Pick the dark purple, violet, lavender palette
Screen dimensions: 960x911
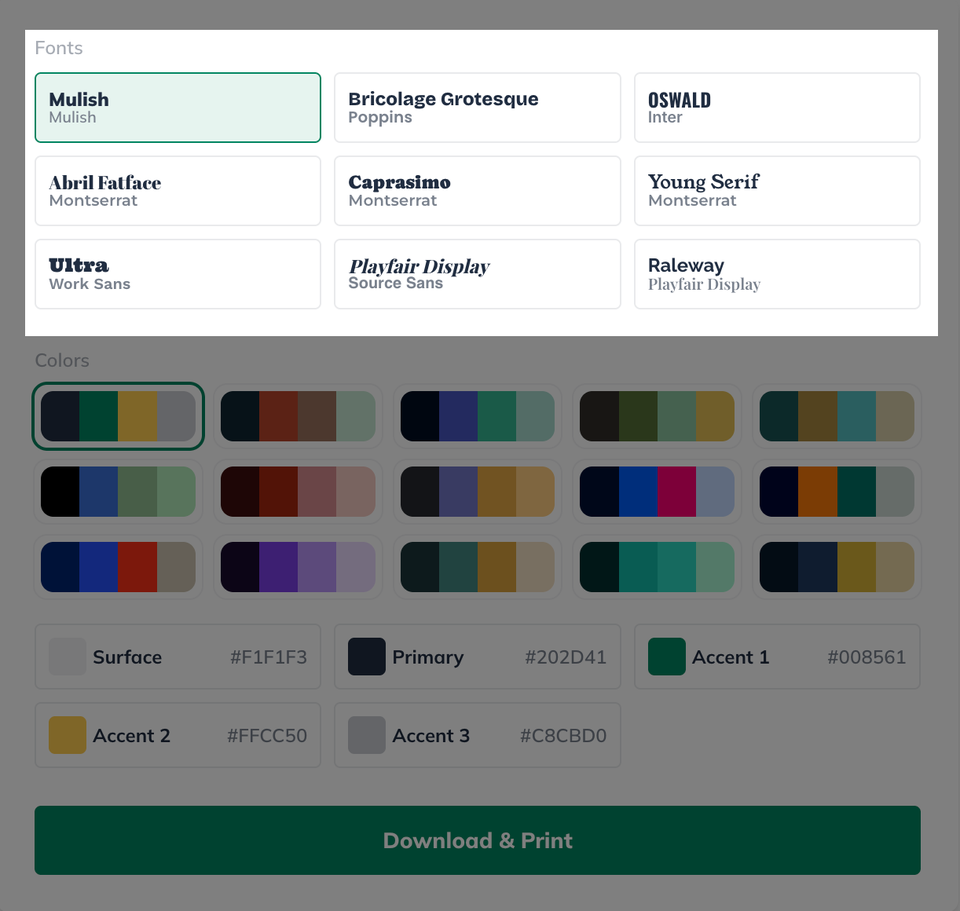coord(298,567)
